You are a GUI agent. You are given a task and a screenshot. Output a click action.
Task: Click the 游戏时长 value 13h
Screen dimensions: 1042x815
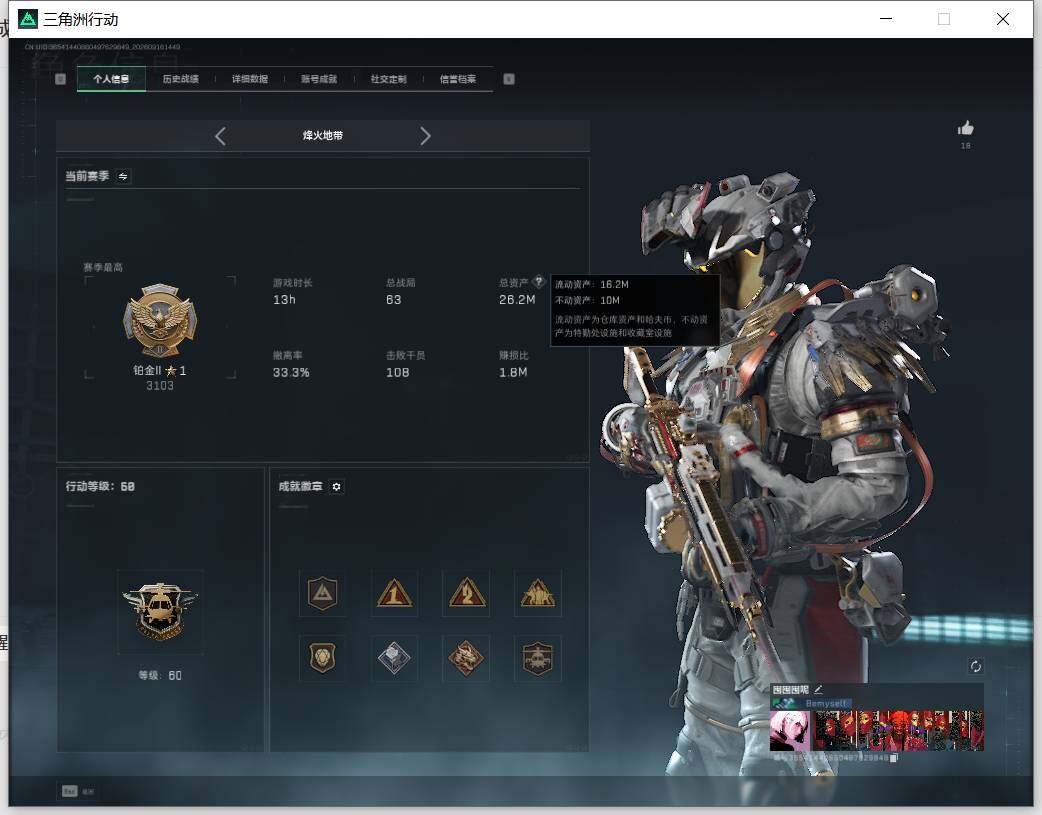point(284,300)
